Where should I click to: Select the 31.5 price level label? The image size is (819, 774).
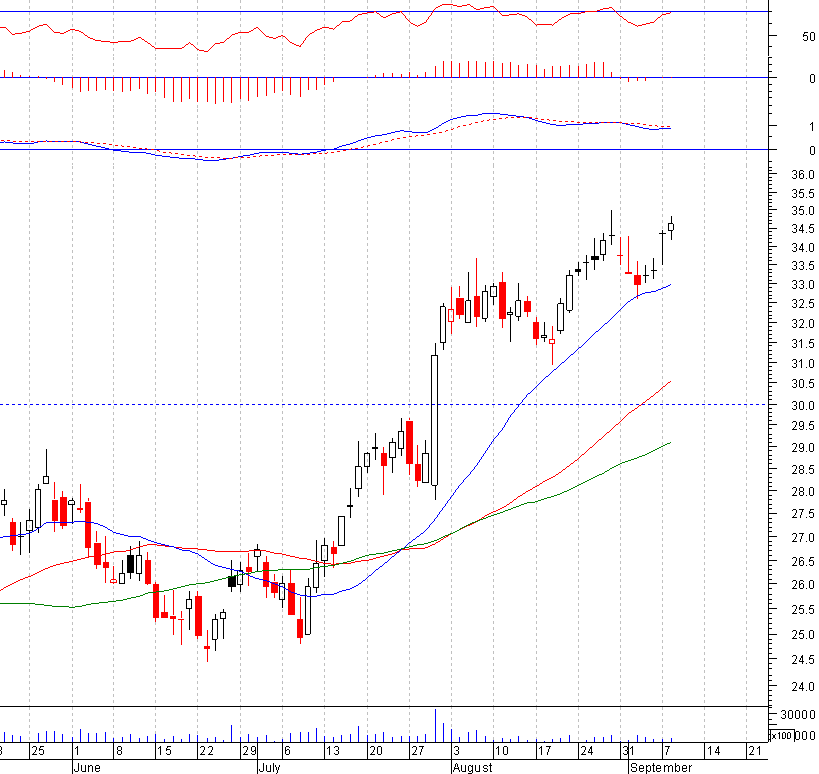coord(803,344)
